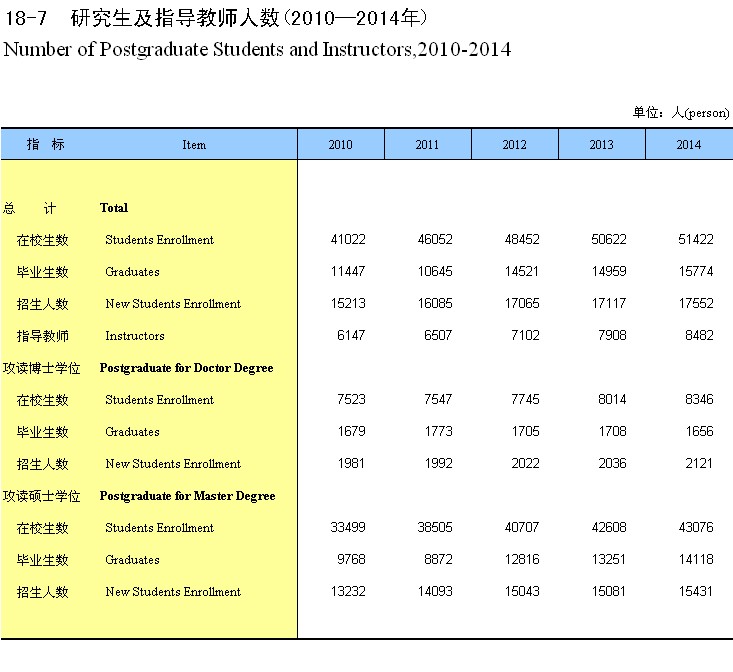Click the Item column header
Viewport: 733px width, 672px height.
(194, 145)
